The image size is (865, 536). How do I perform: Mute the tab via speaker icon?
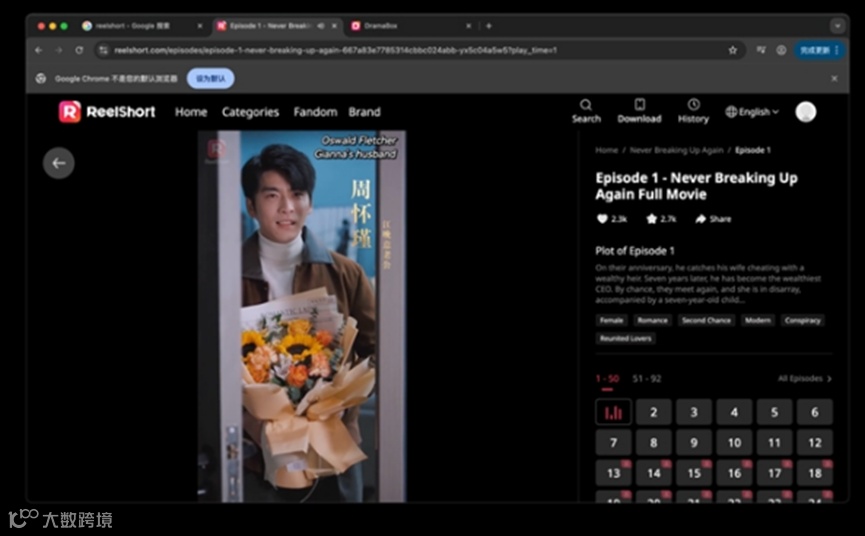tap(321, 26)
